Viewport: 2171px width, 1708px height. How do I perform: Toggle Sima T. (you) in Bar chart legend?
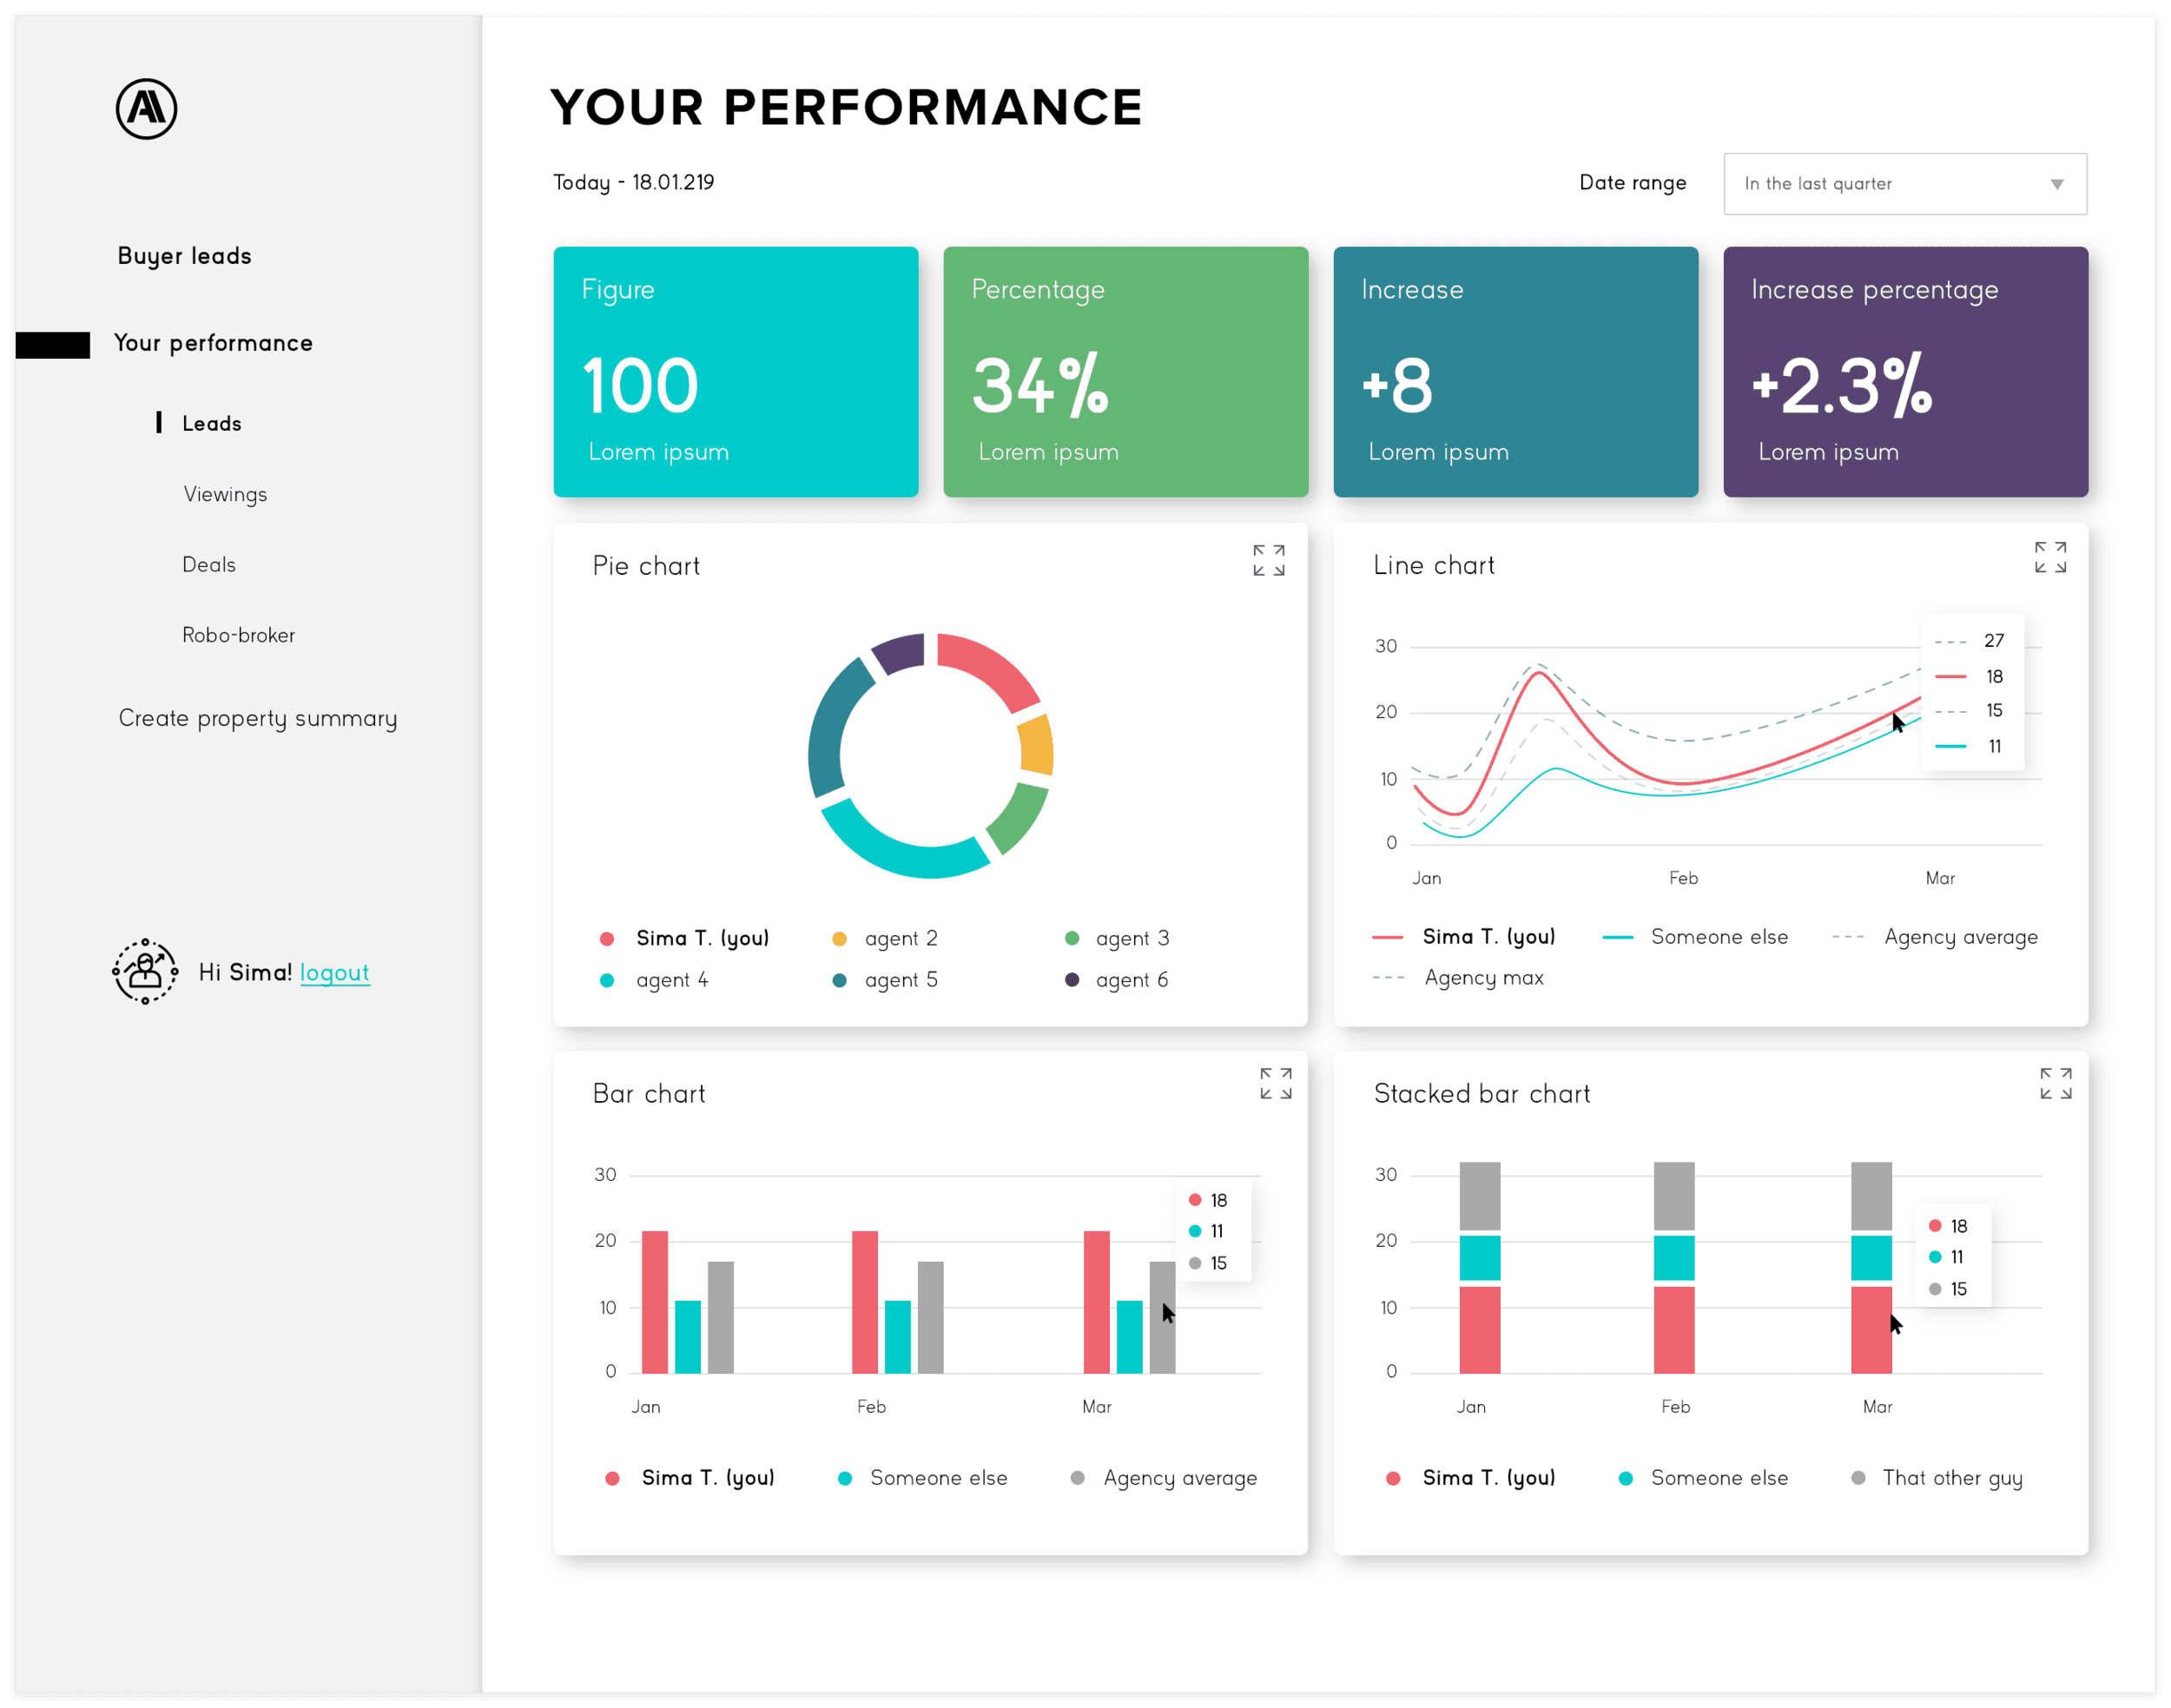click(690, 1478)
